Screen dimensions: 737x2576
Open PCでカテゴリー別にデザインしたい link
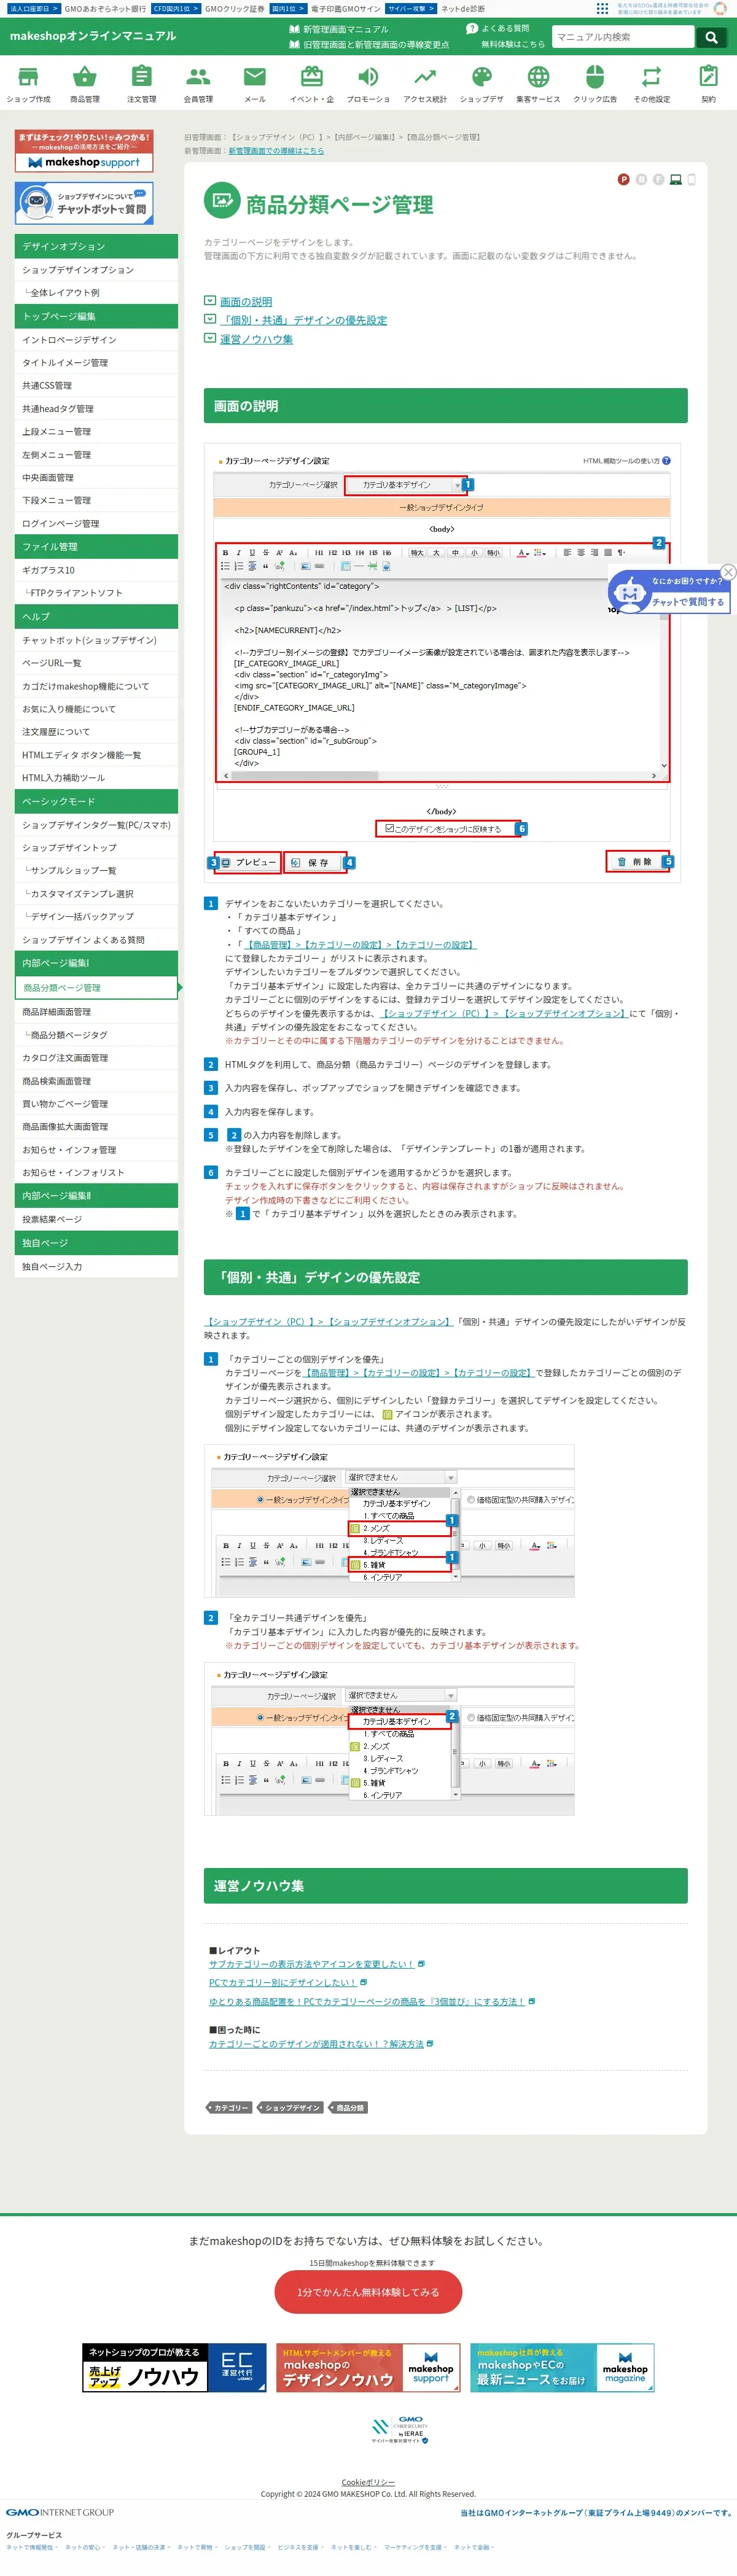click(282, 1982)
